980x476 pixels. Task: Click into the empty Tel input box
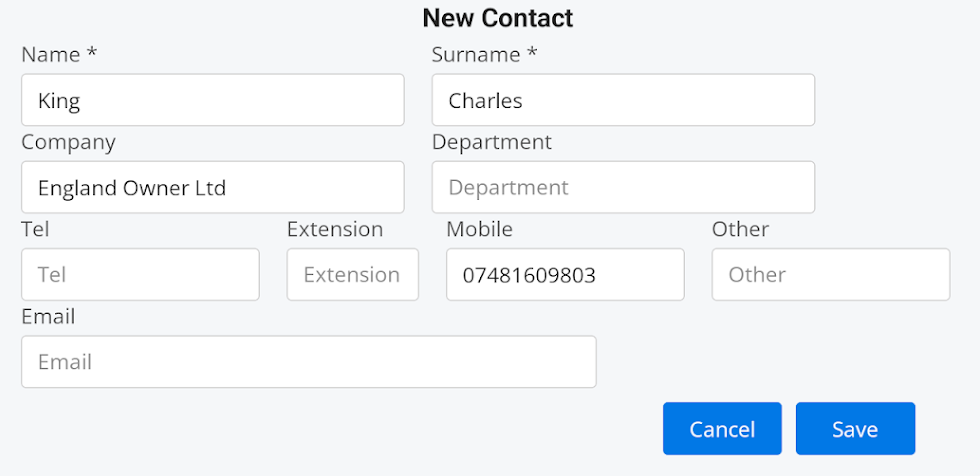[x=140, y=274]
